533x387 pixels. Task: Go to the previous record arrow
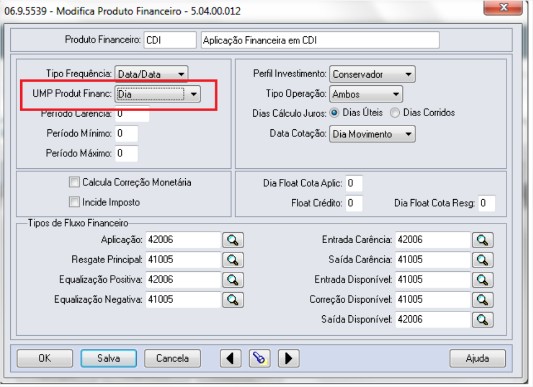(x=231, y=358)
